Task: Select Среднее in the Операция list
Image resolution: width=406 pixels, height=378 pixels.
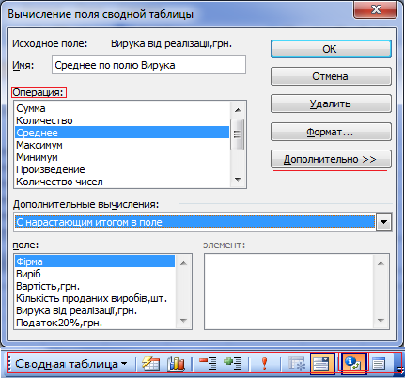Action: (122, 132)
